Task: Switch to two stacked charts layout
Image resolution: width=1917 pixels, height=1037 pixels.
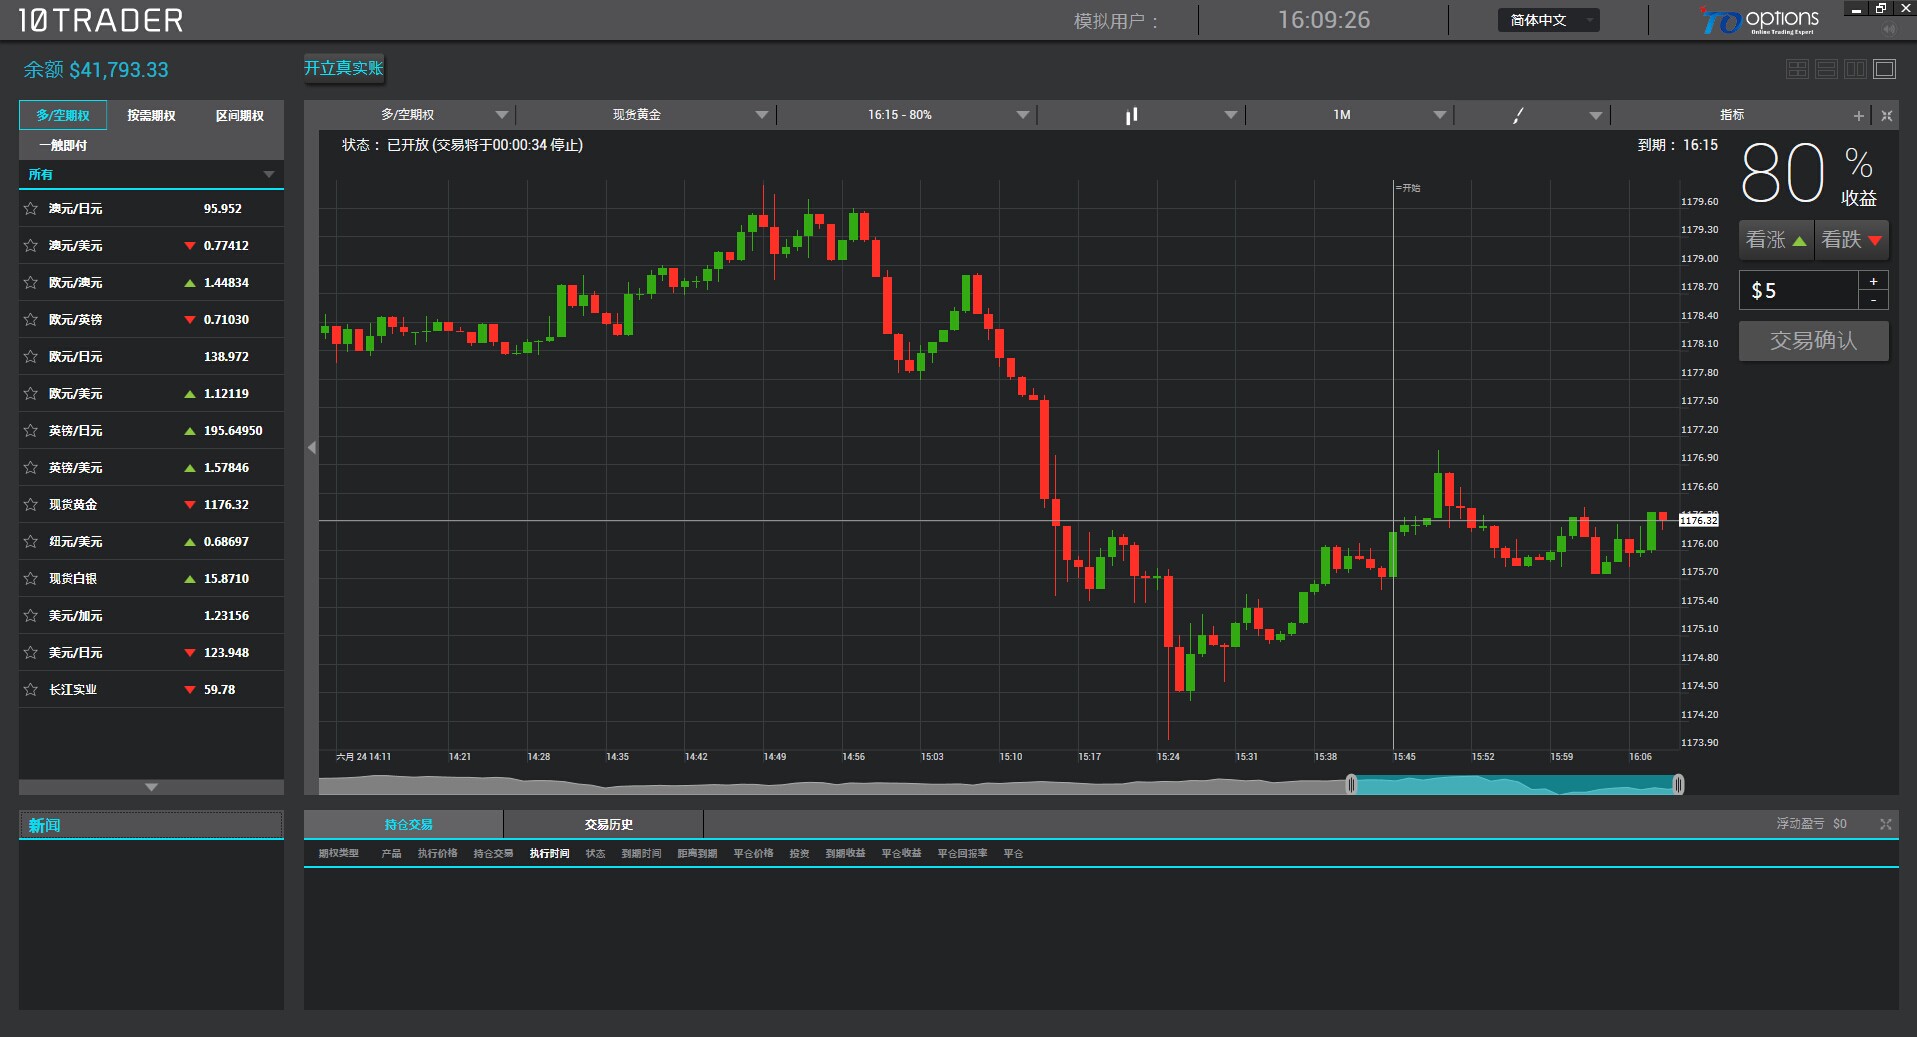Action: point(1826,69)
